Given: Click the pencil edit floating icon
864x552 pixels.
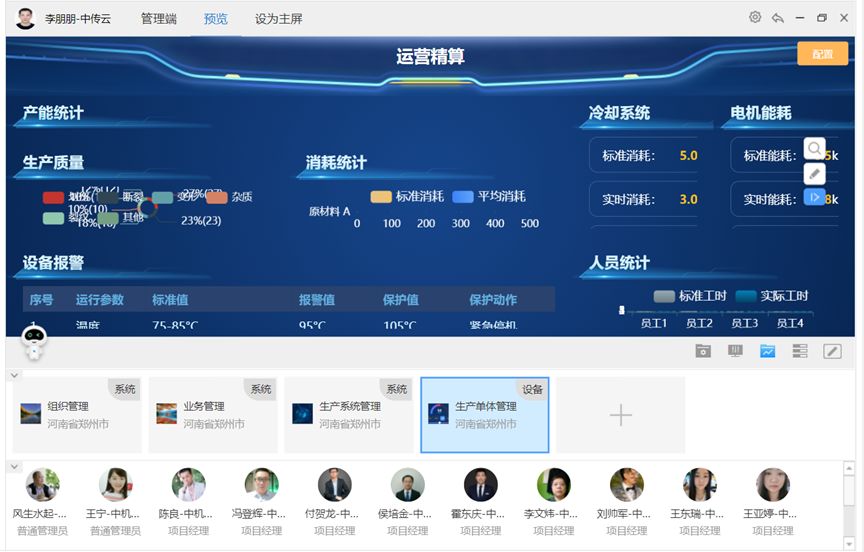Looking at the screenshot, I should pos(815,173).
